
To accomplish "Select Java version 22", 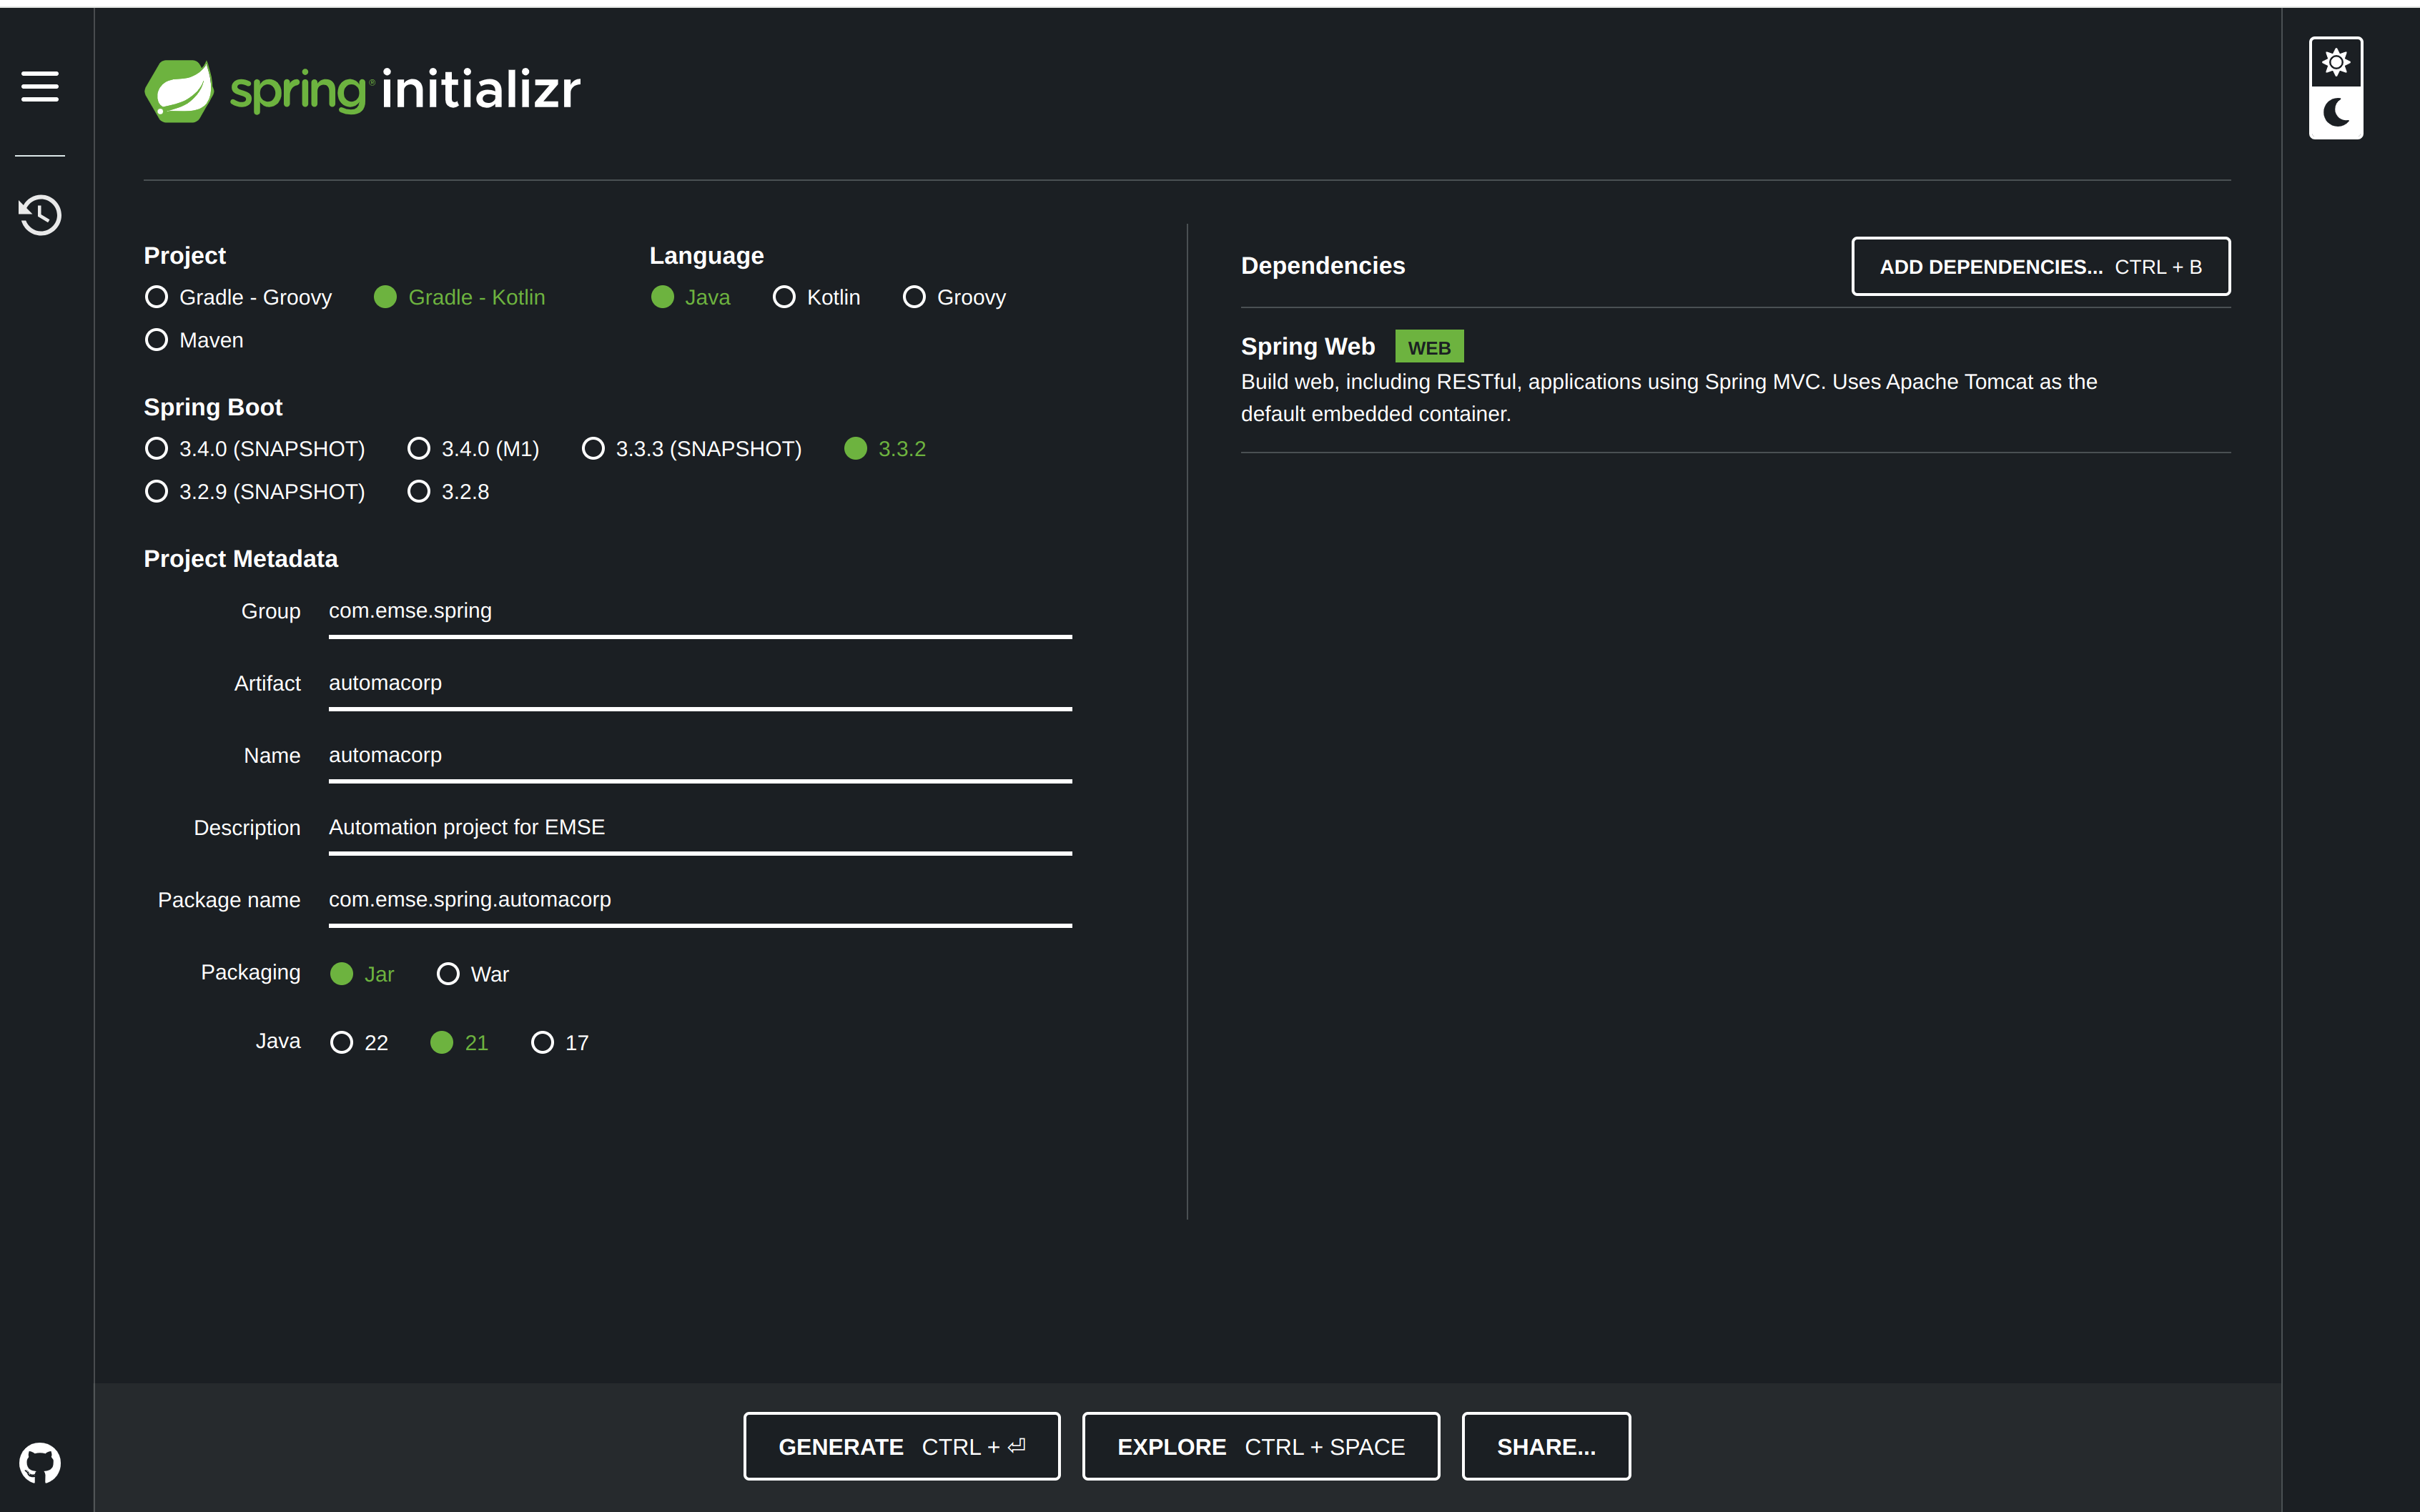I will coord(359,1043).
